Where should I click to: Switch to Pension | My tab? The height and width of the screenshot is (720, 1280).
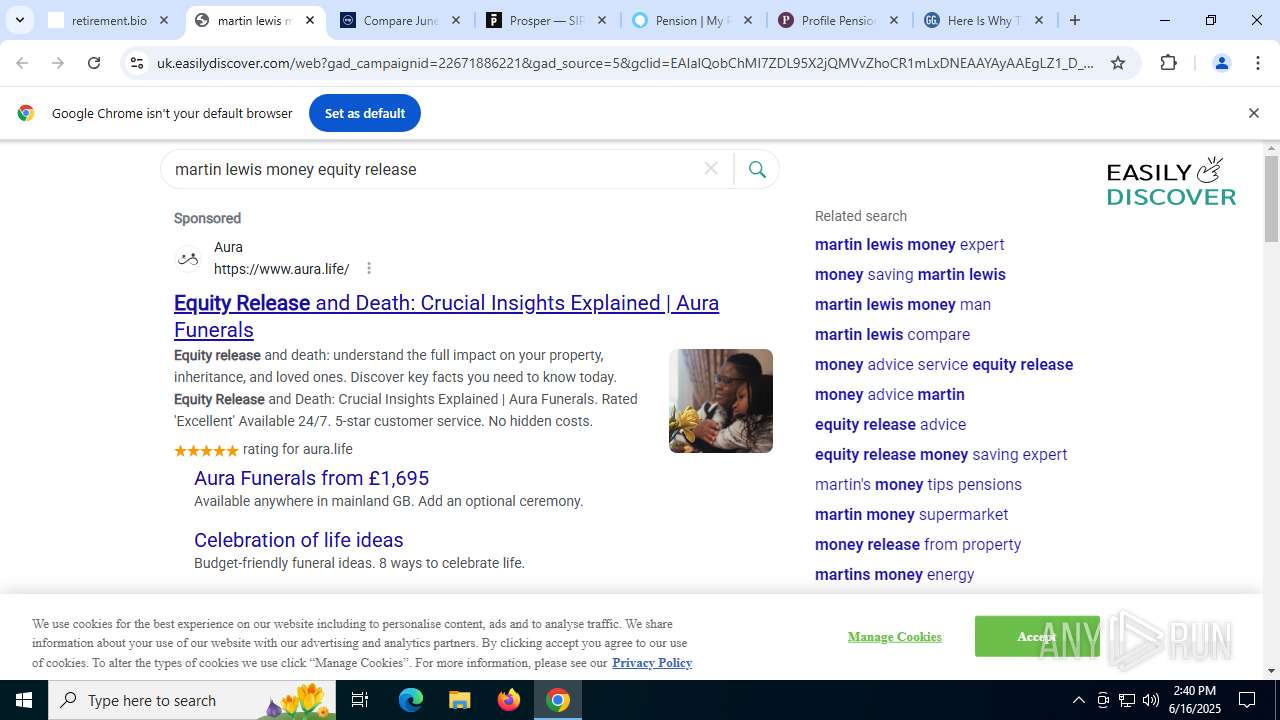click(x=692, y=20)
